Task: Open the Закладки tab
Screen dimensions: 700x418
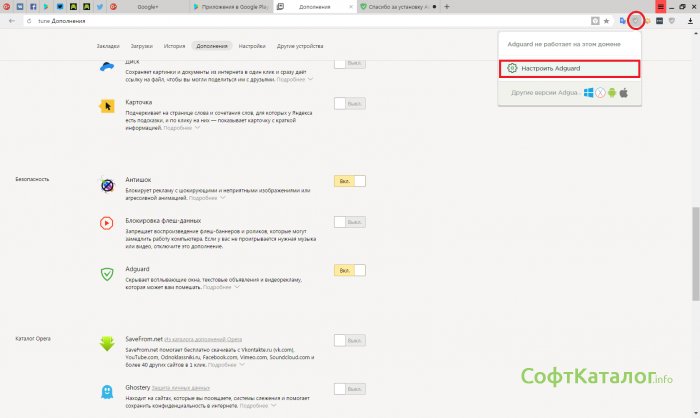Action: (x=108, y=46)
